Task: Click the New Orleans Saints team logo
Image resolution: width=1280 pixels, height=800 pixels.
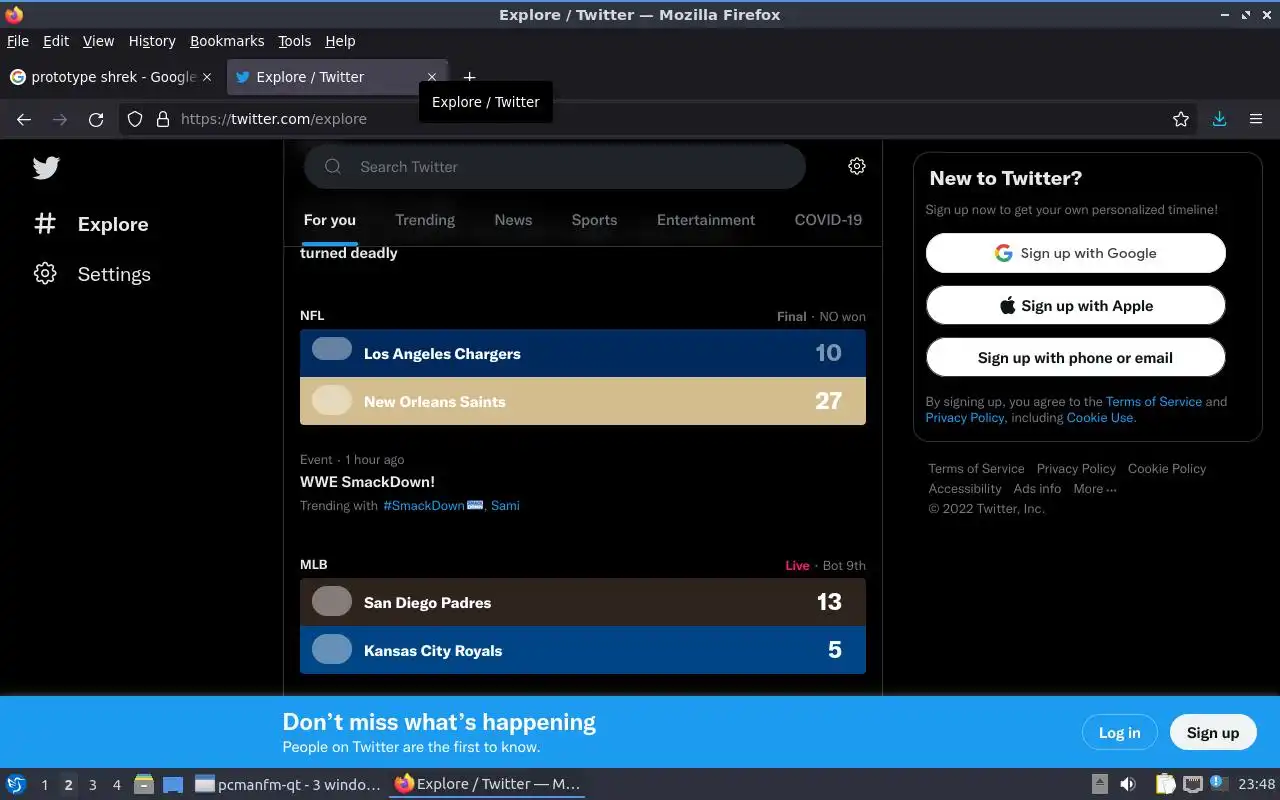Action: [332, 401]
